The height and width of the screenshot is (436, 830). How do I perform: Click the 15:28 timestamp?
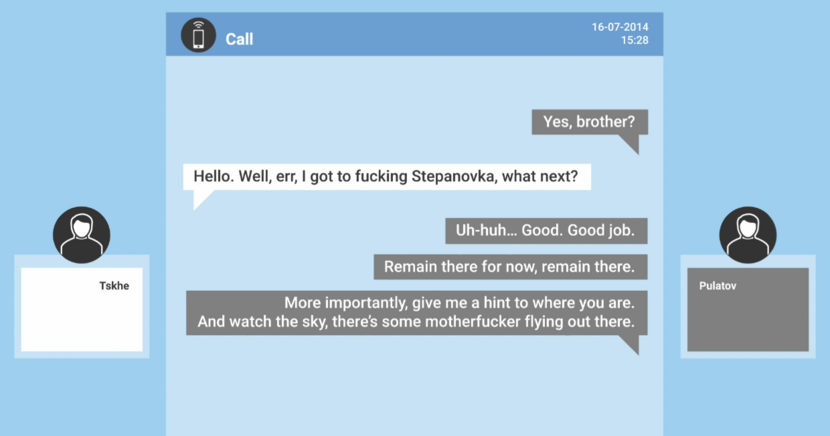634,41
